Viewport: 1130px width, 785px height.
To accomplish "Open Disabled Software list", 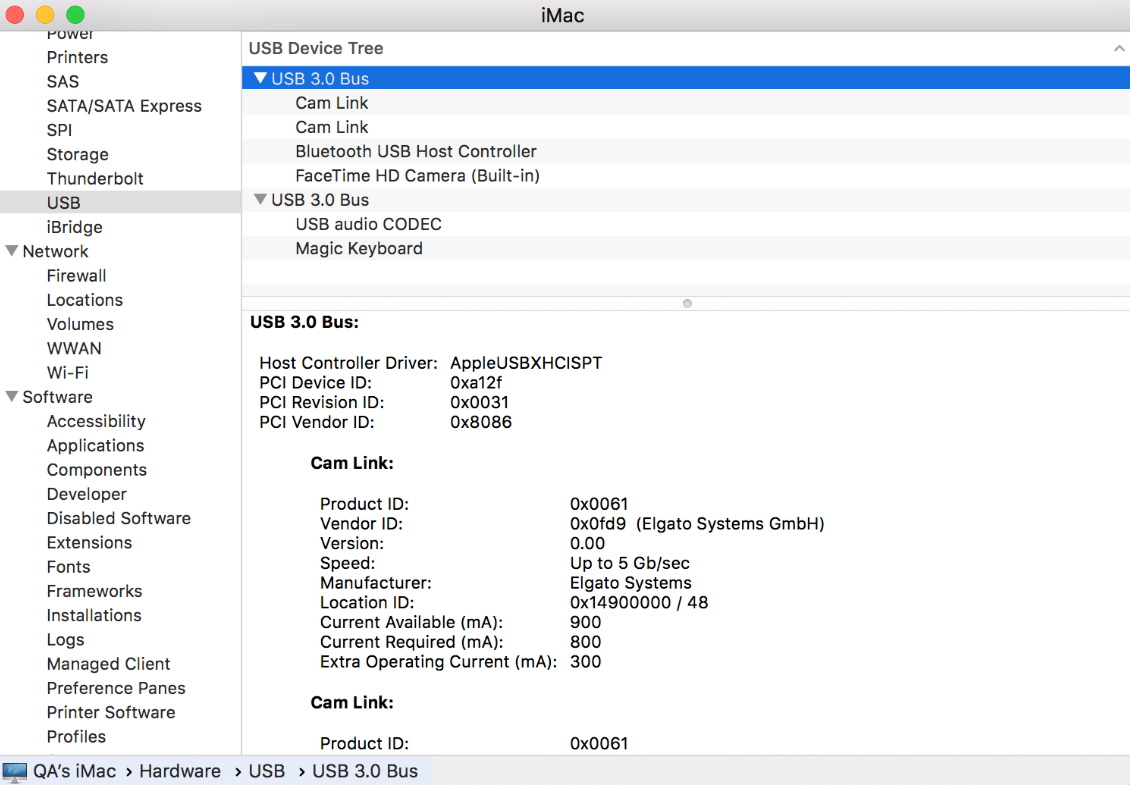I will (x=118, y=518).
